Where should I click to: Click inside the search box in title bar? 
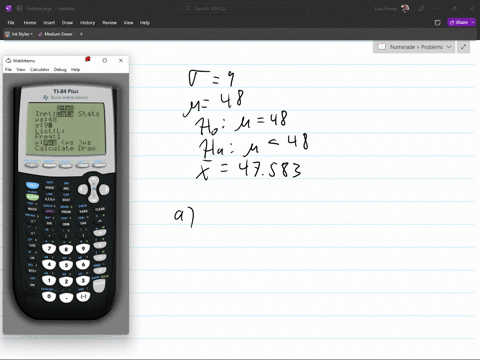point(243,9)
